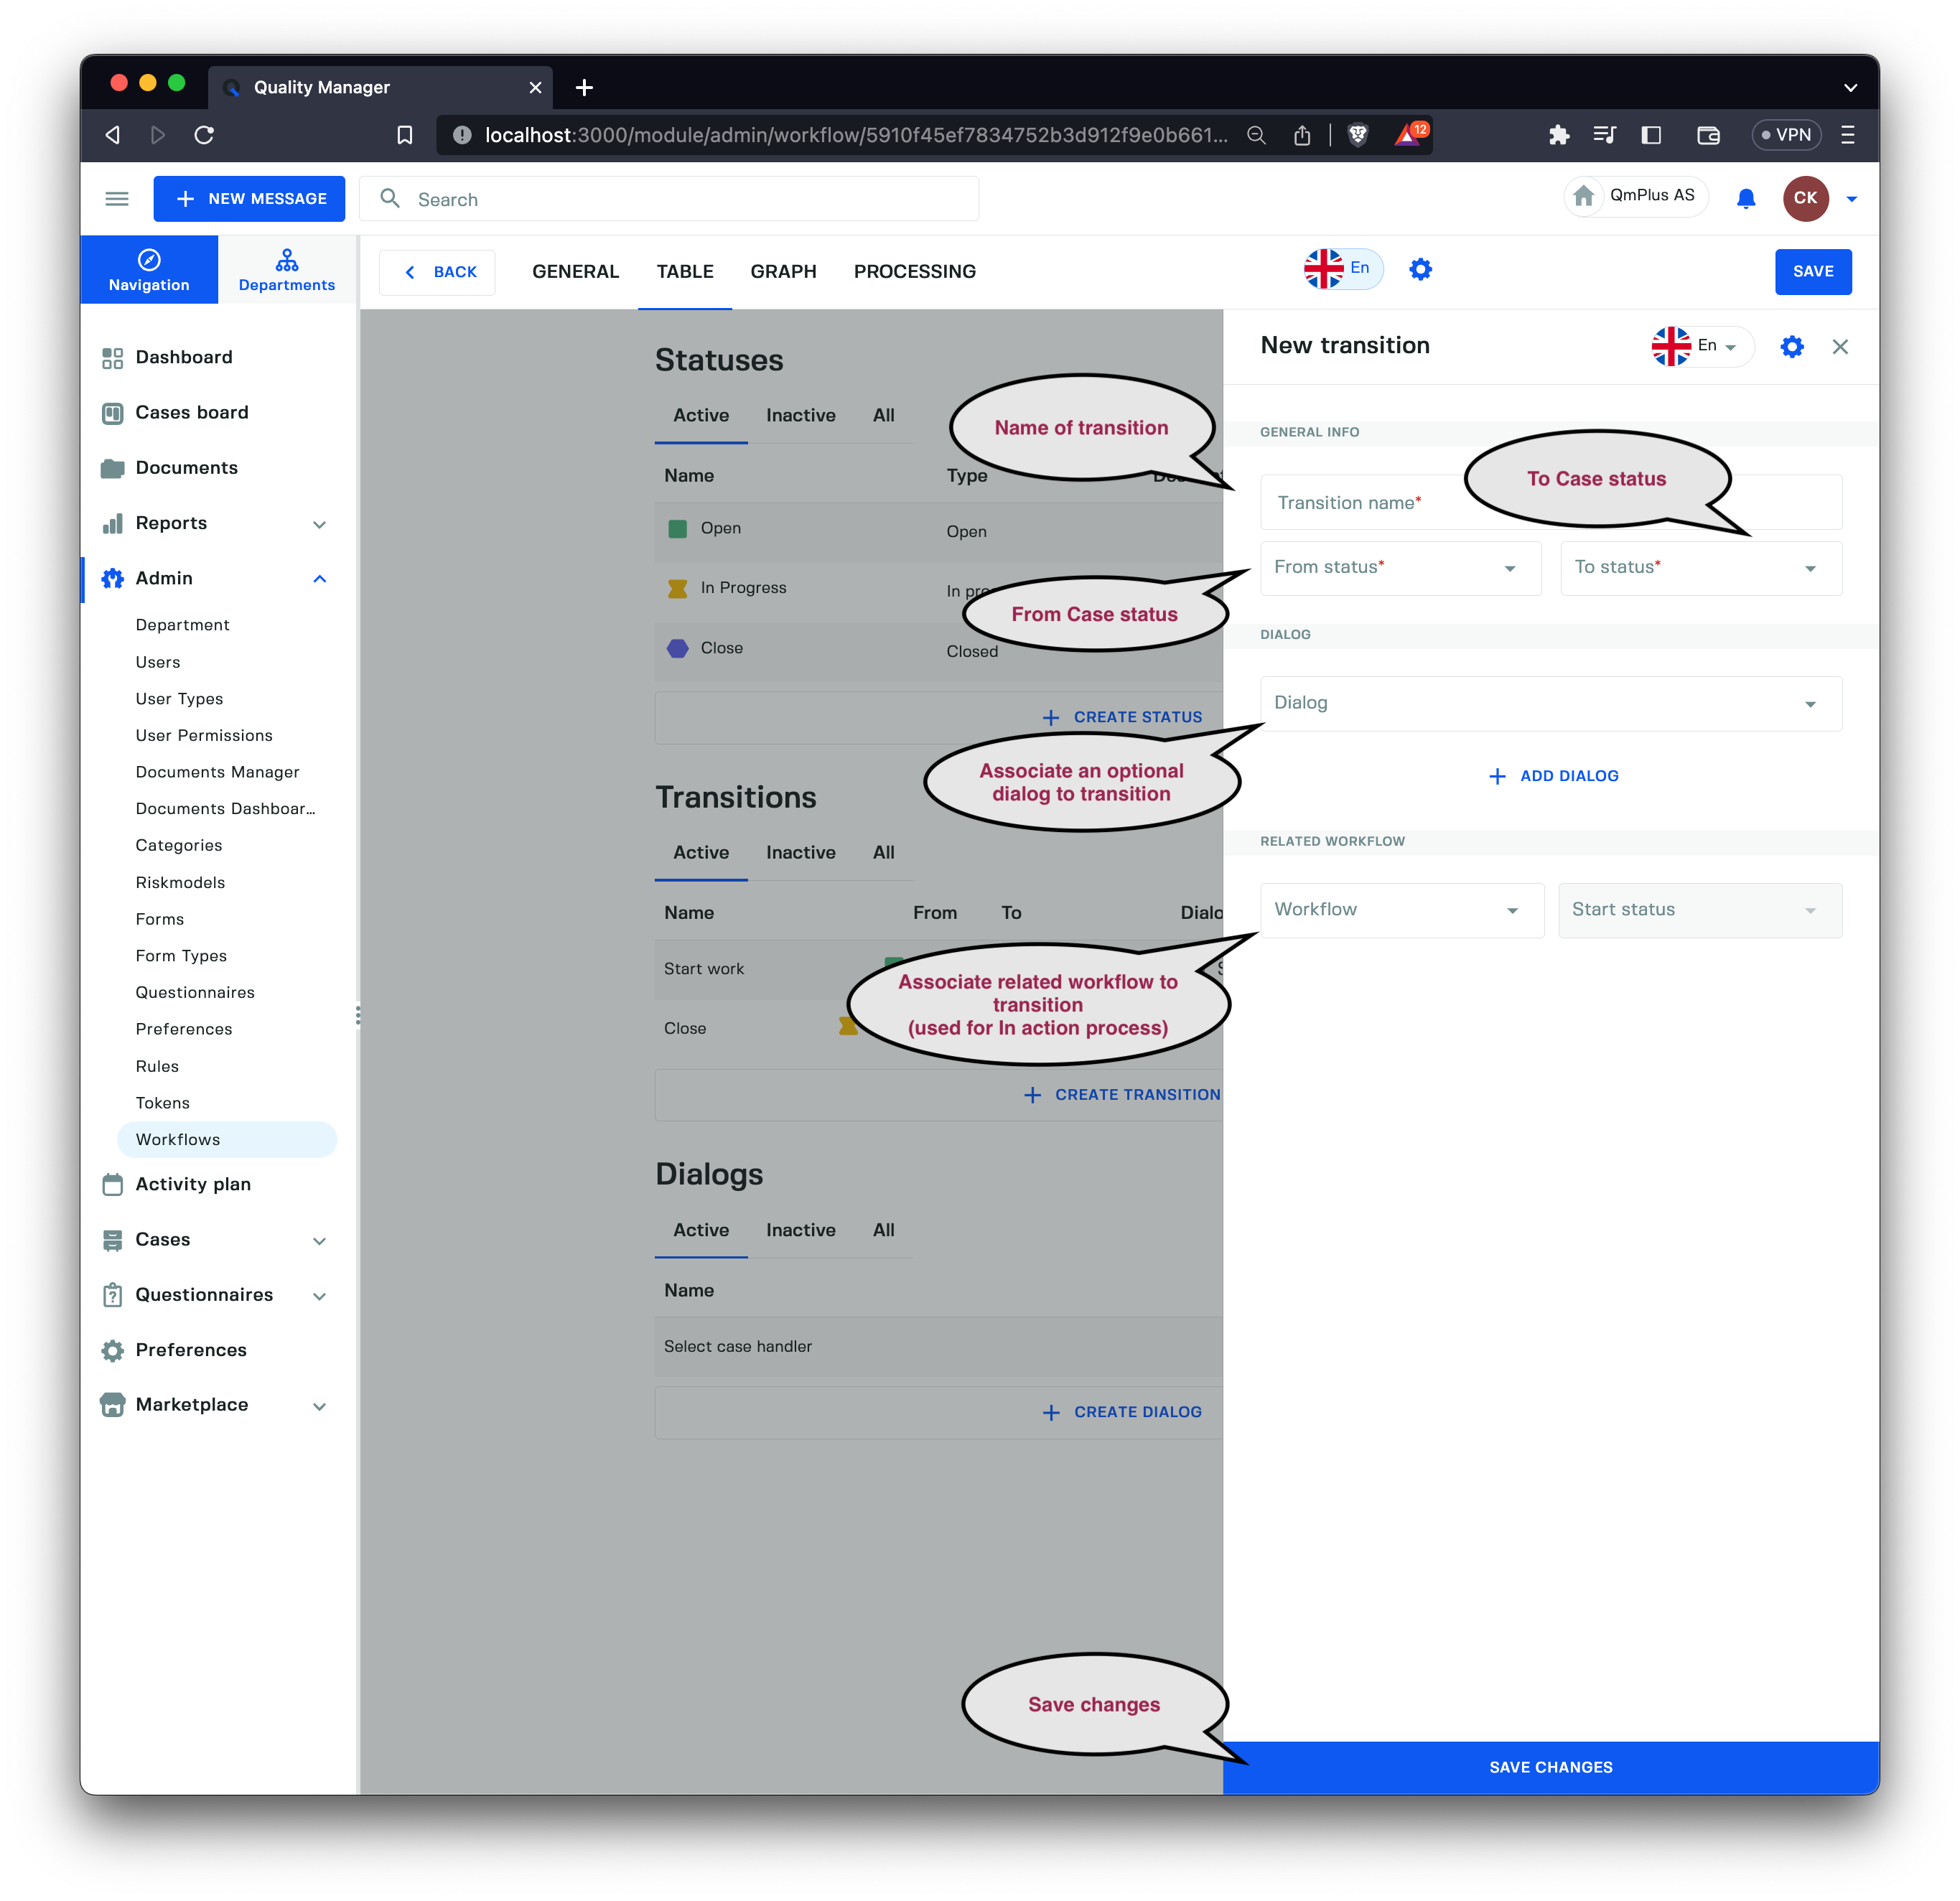Click the purple Close status marker

coord(677,648)
